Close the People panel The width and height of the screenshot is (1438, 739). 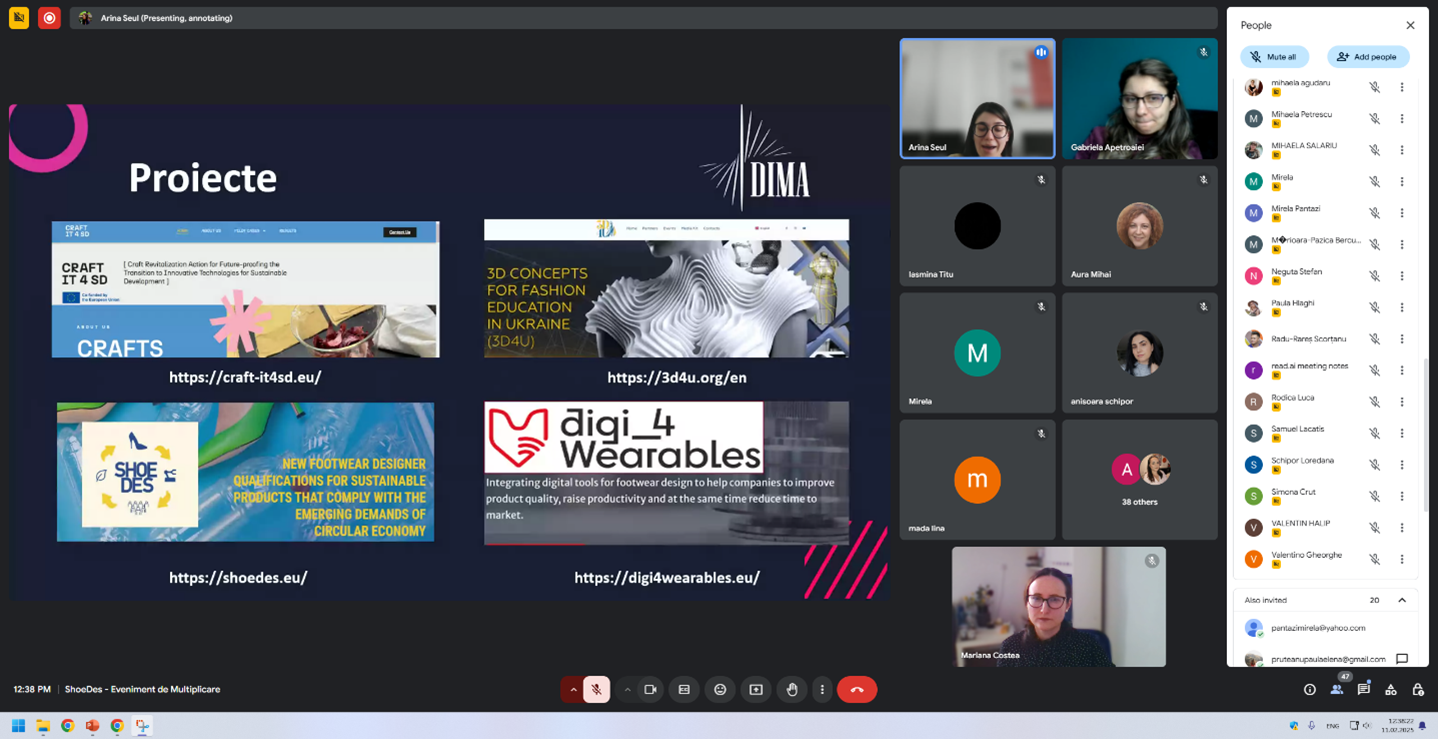pos(1410,25)
